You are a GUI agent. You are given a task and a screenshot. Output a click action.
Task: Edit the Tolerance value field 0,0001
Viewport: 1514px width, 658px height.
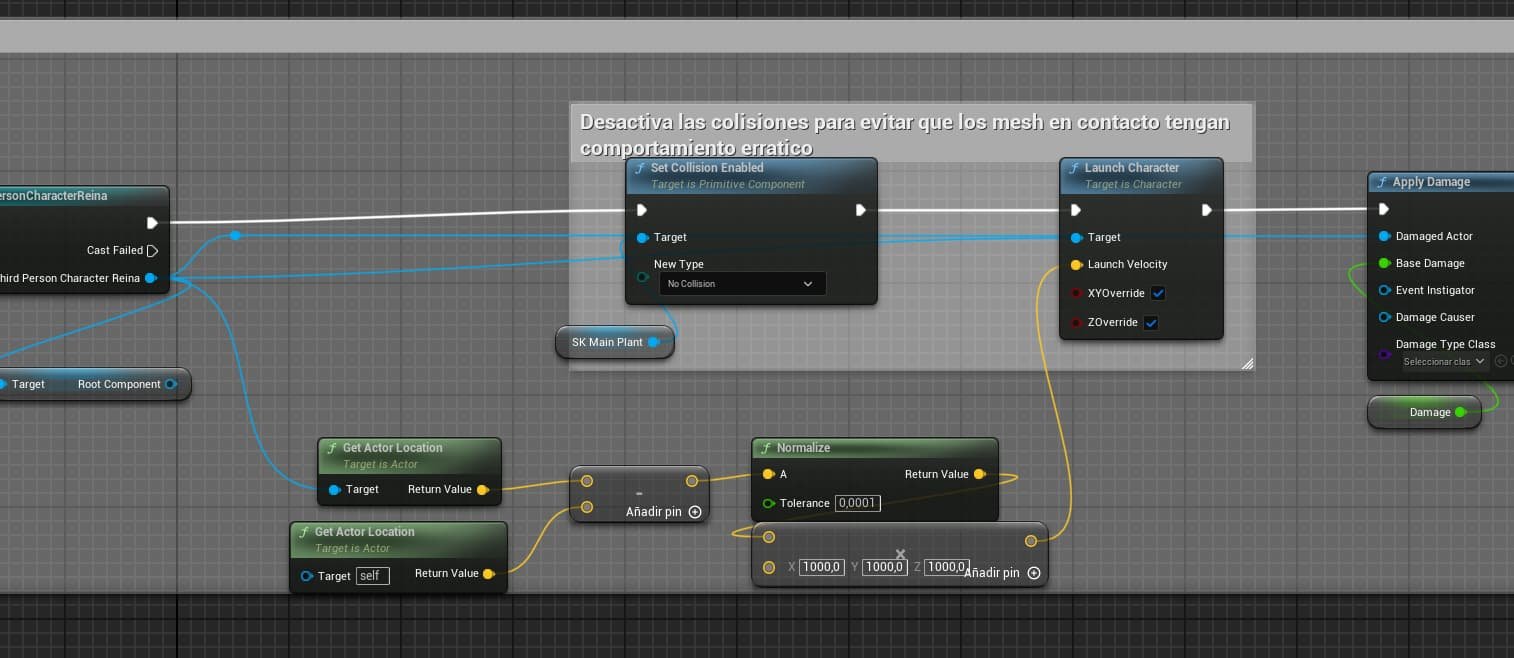pos(858,503)
